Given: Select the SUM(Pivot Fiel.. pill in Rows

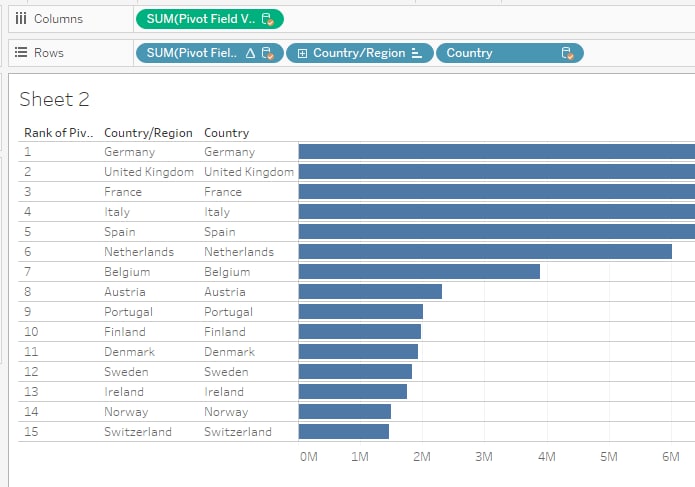Looking at the screenshot, I should (210, 53).
